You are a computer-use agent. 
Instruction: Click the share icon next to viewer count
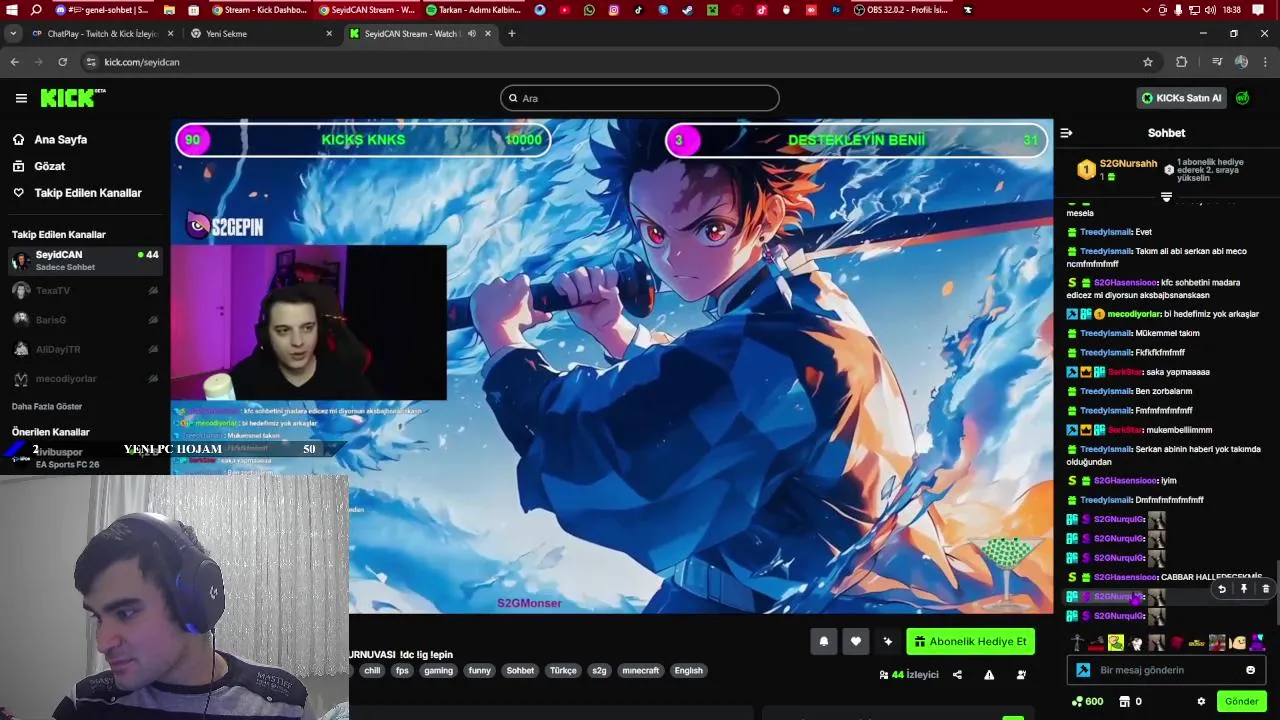click(957, 675)
